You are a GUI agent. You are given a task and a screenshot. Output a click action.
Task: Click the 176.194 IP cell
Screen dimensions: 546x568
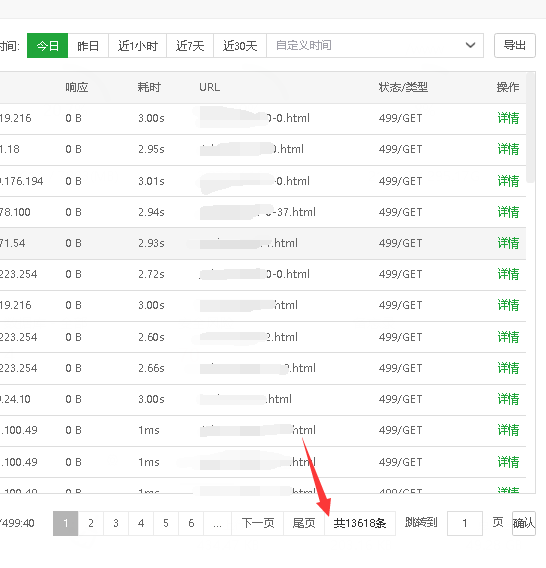point(22,181)
